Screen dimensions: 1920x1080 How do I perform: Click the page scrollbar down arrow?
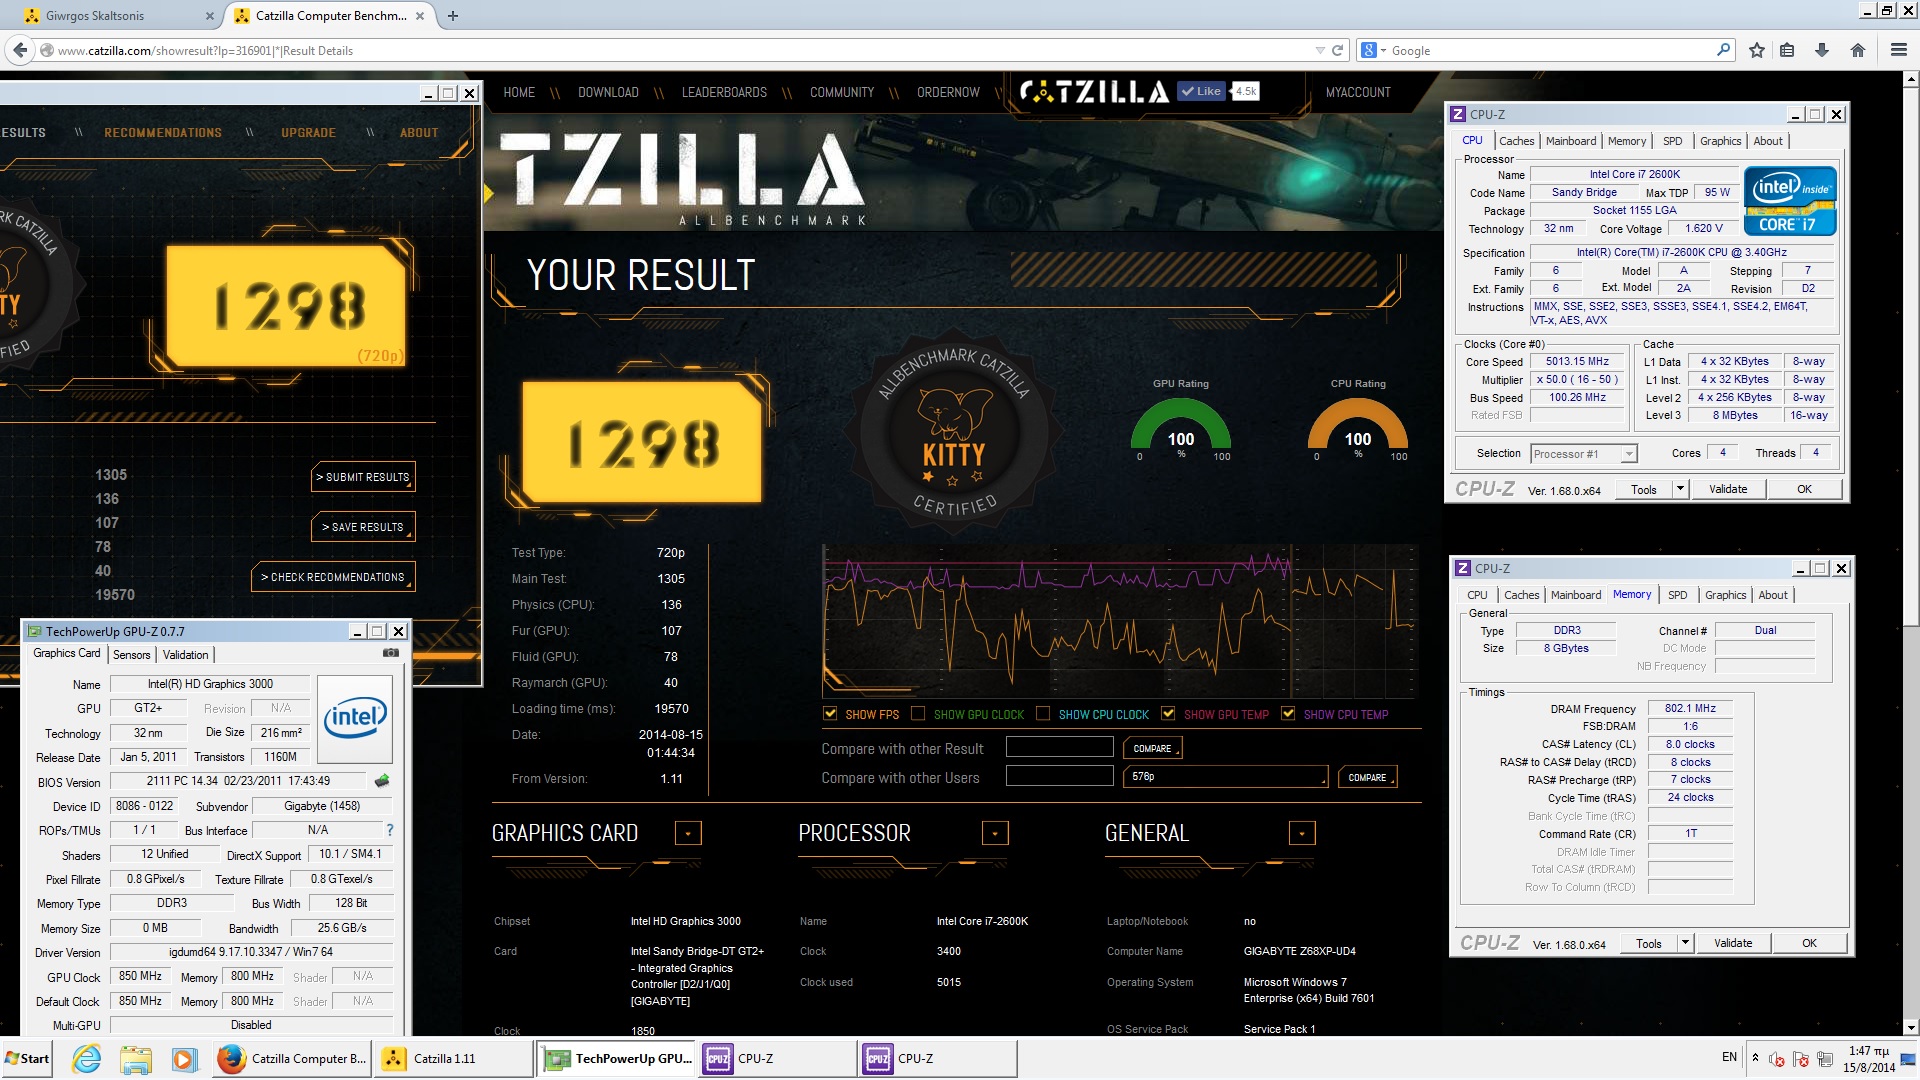coord(1910,1027)
